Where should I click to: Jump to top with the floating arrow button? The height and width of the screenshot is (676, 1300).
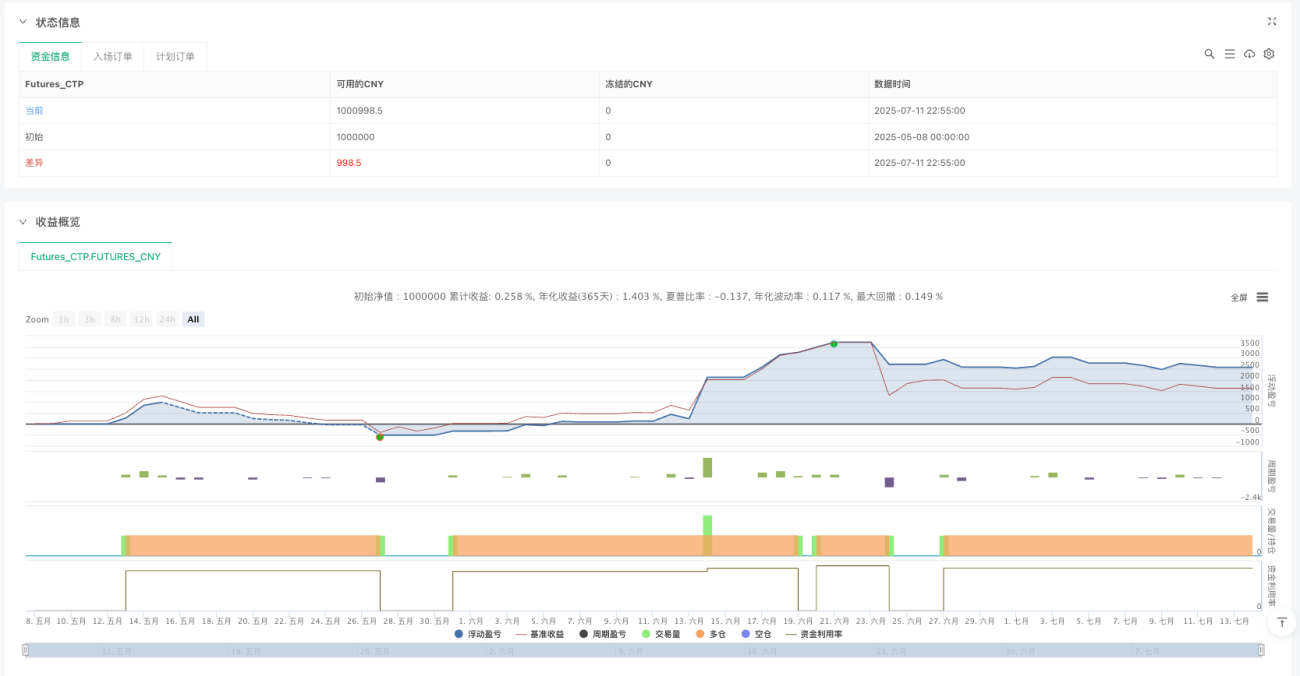coord(1282,622)
